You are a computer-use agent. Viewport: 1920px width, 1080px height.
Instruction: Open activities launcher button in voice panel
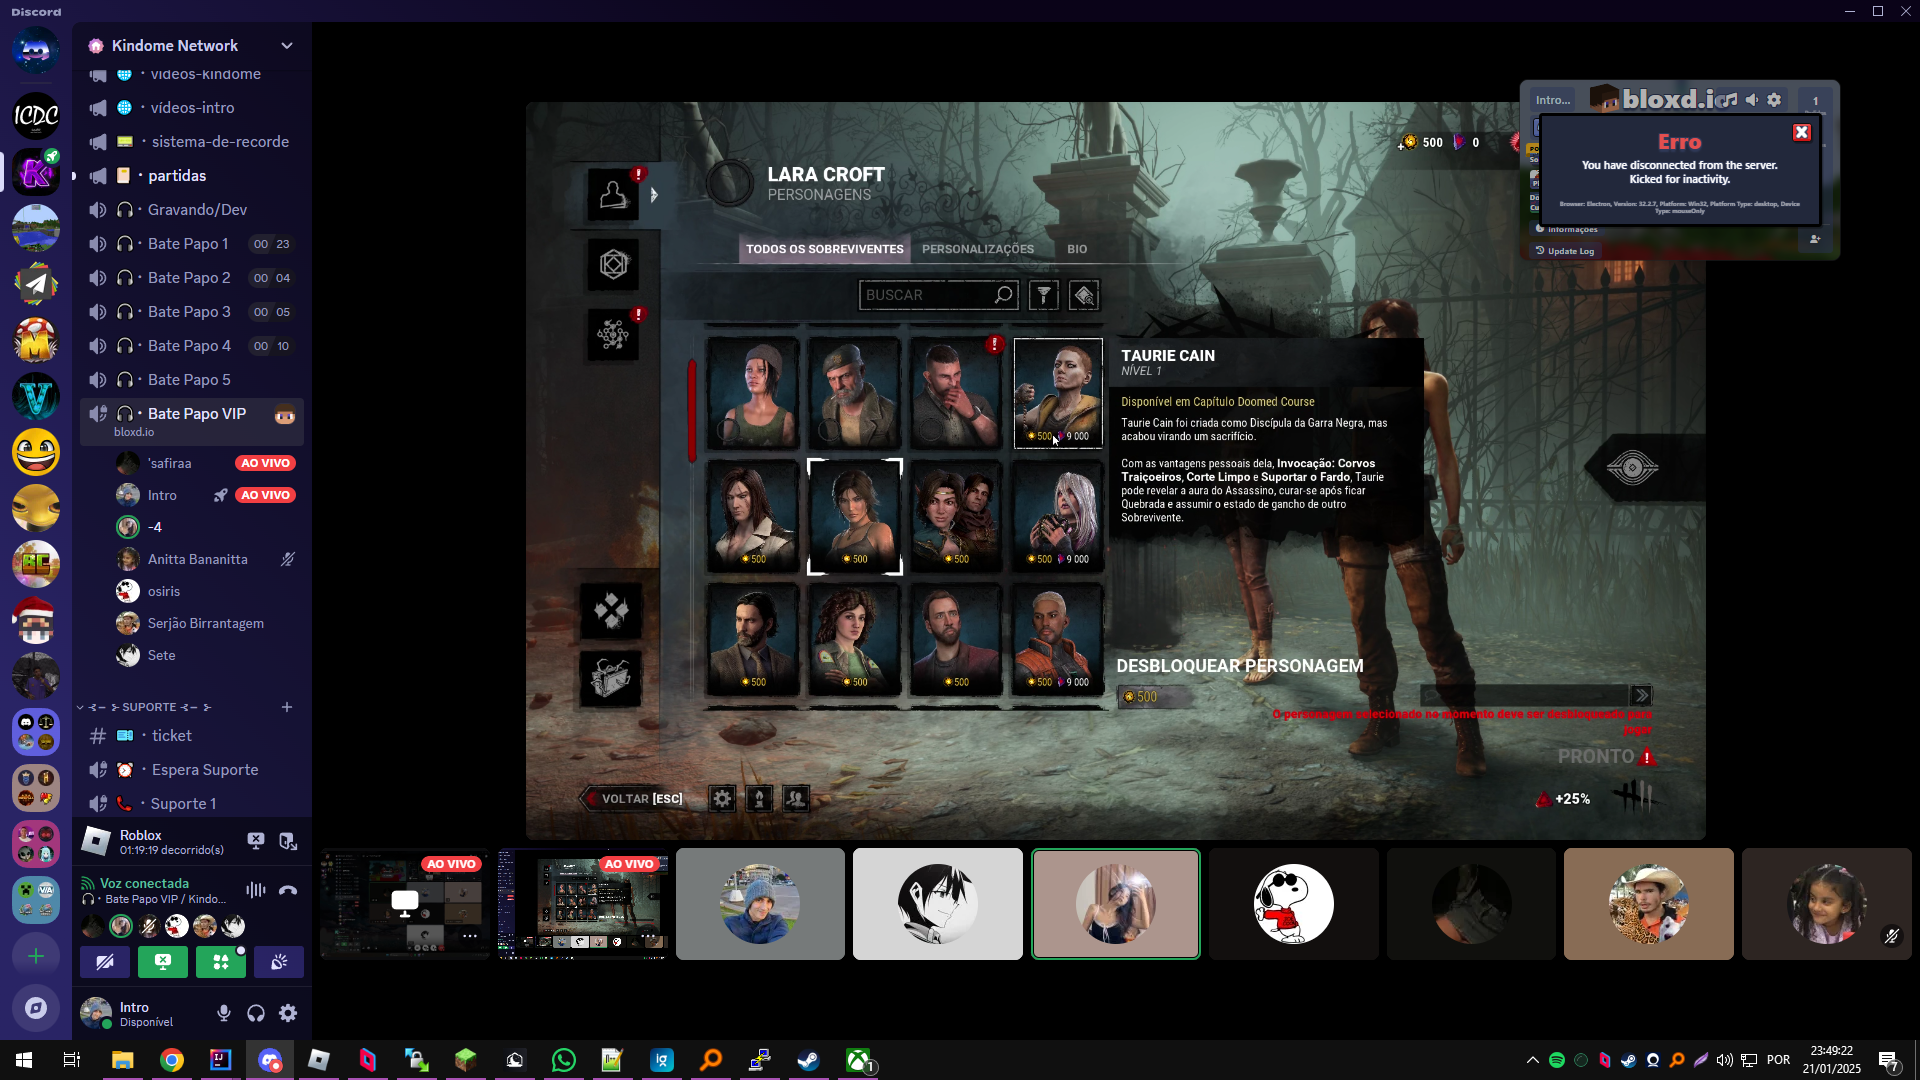pyautogui.click(x=221, y=962)
